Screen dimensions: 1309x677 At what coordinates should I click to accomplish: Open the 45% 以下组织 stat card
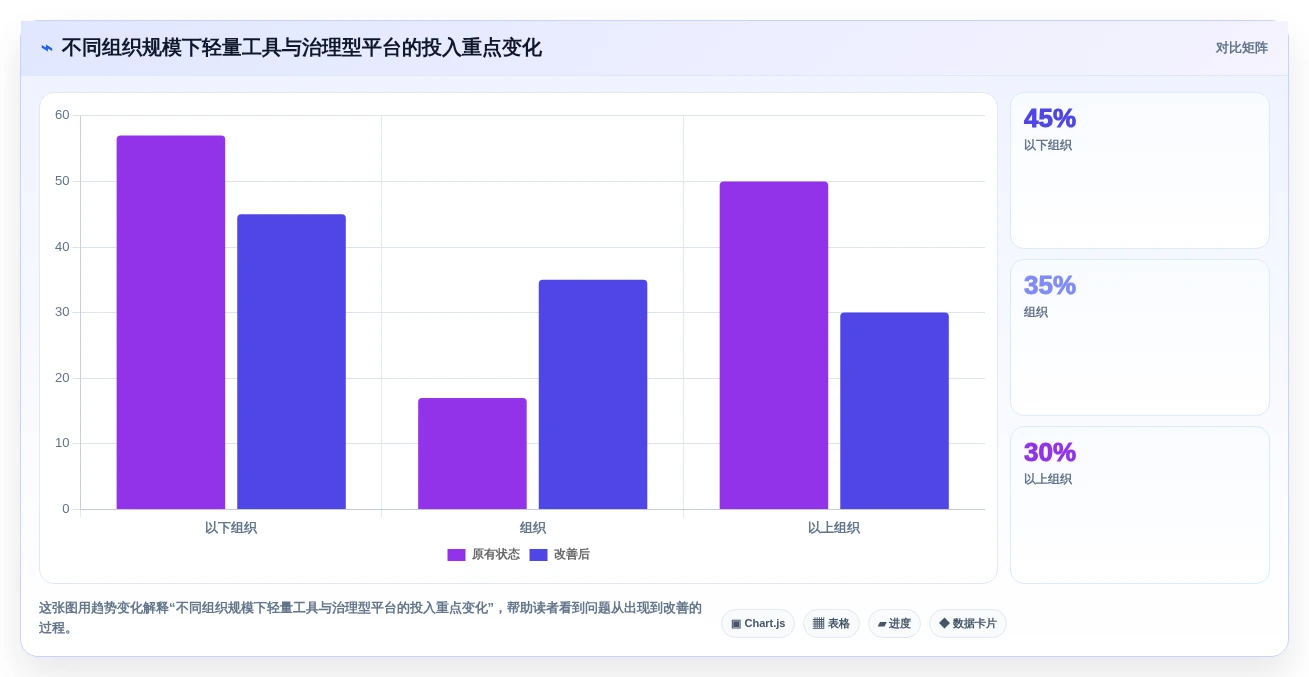[1139, 171]
